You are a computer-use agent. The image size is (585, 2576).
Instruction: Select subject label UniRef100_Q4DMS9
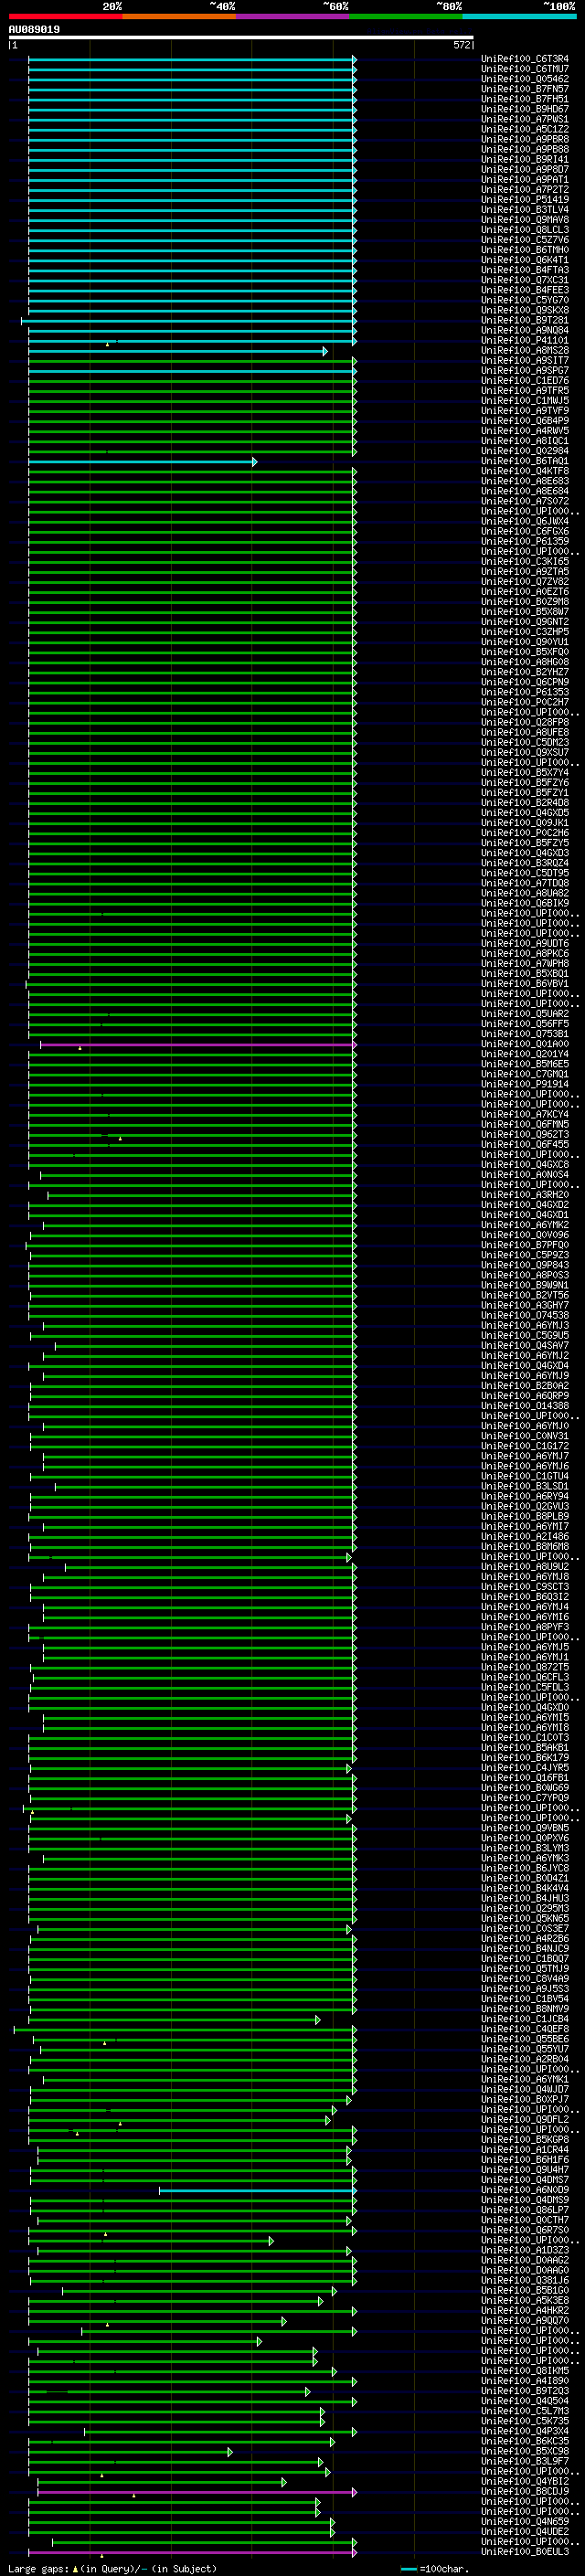point(525,2200)
